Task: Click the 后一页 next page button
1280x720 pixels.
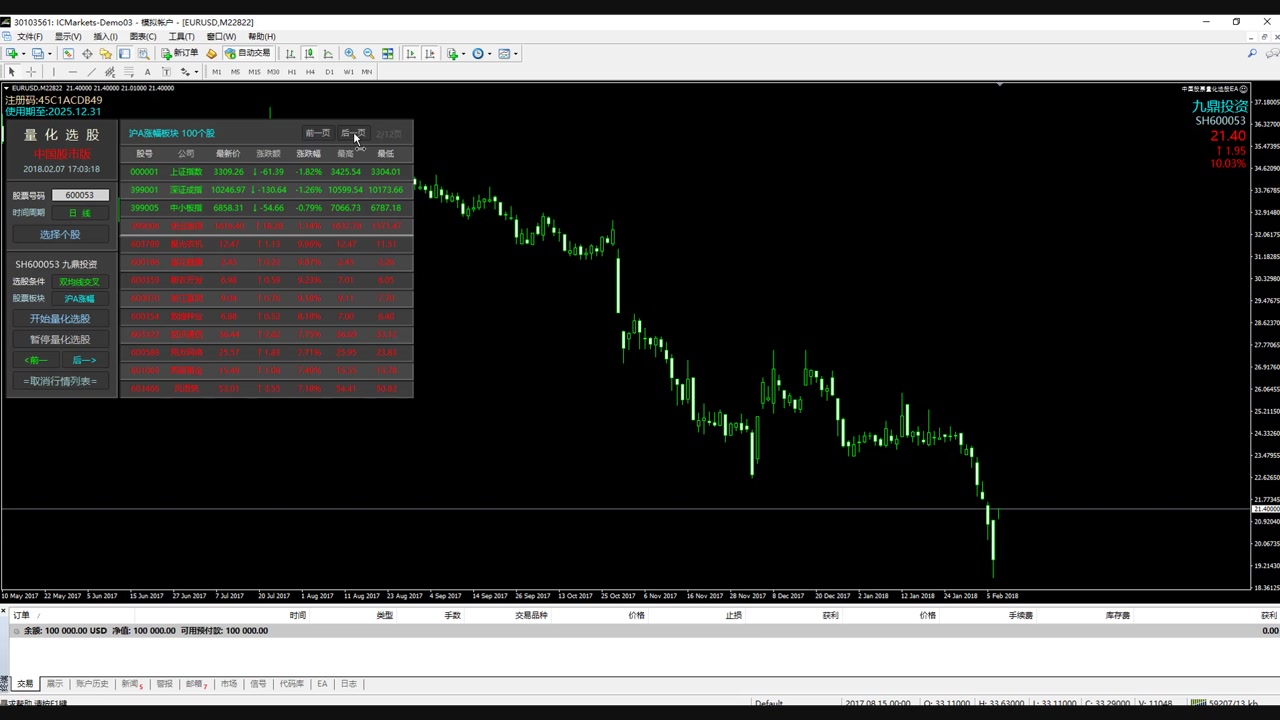Action: click(x=353, y=133)
